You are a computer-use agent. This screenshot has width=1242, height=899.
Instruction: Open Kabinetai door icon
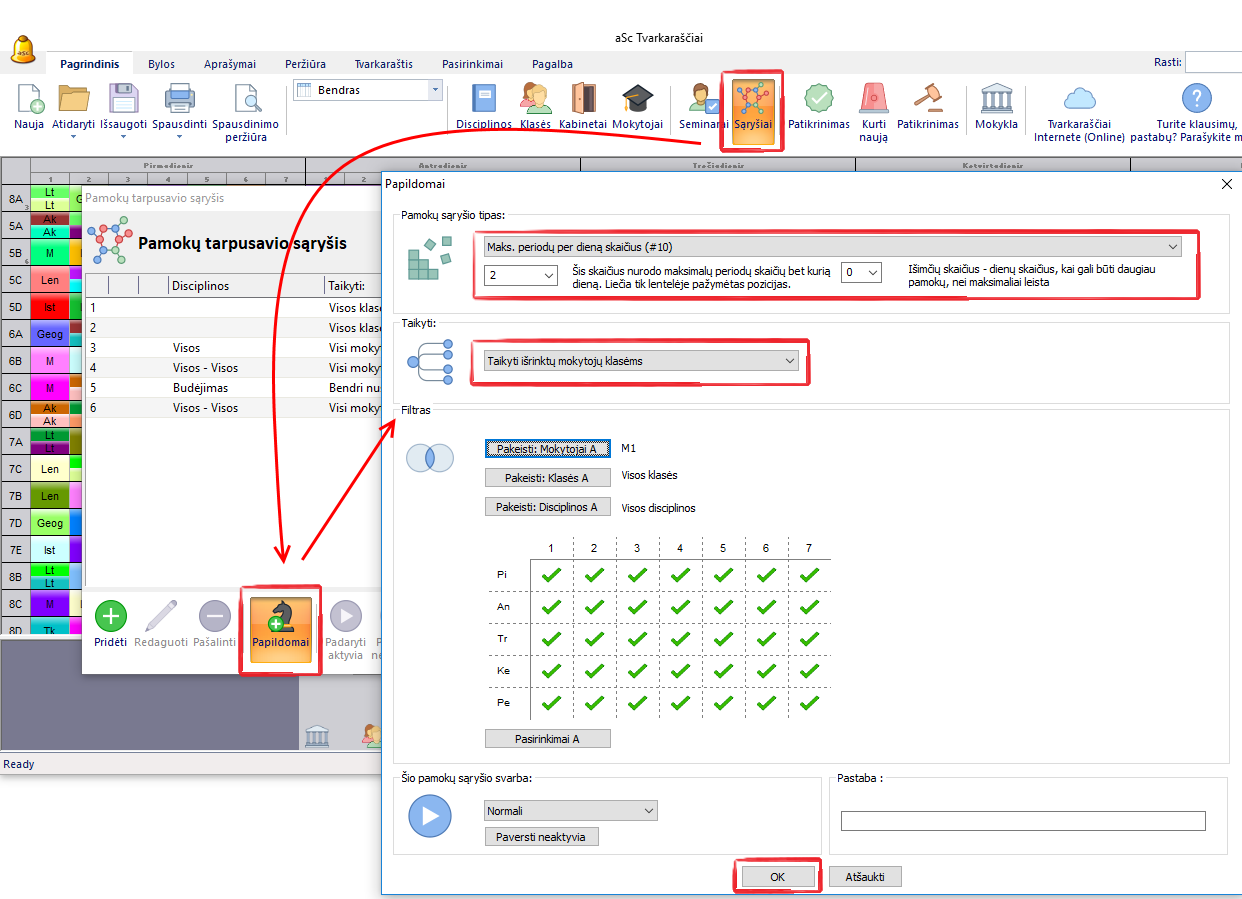583,99
